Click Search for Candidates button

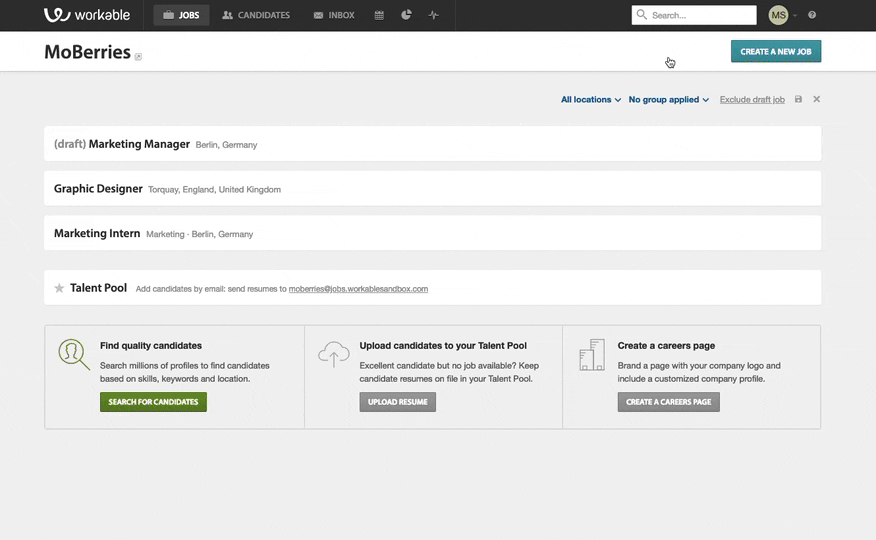click(x=153, y=402)
